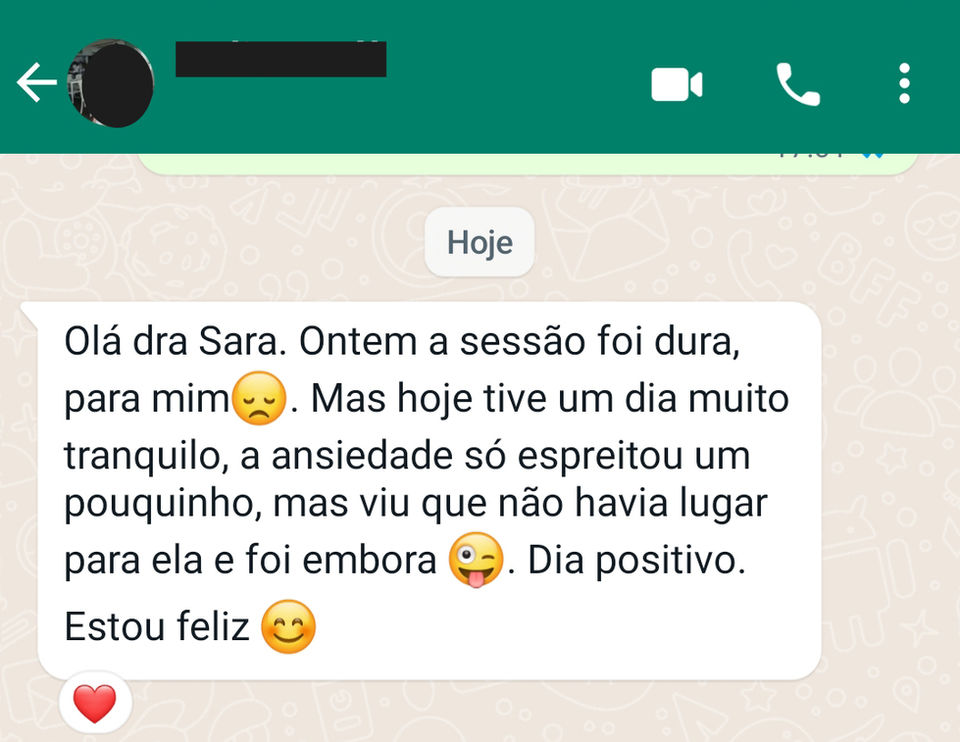
Task: Open the contact's profile picture
Action: pos(110,83)
